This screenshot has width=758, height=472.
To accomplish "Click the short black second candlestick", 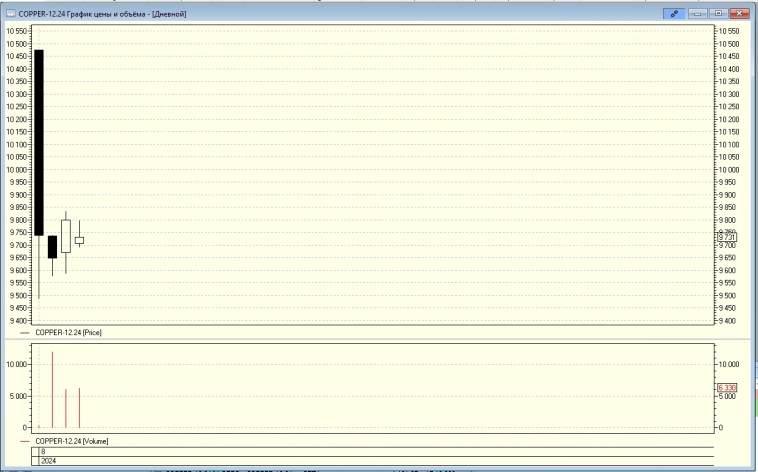I will tap(52, 247).
